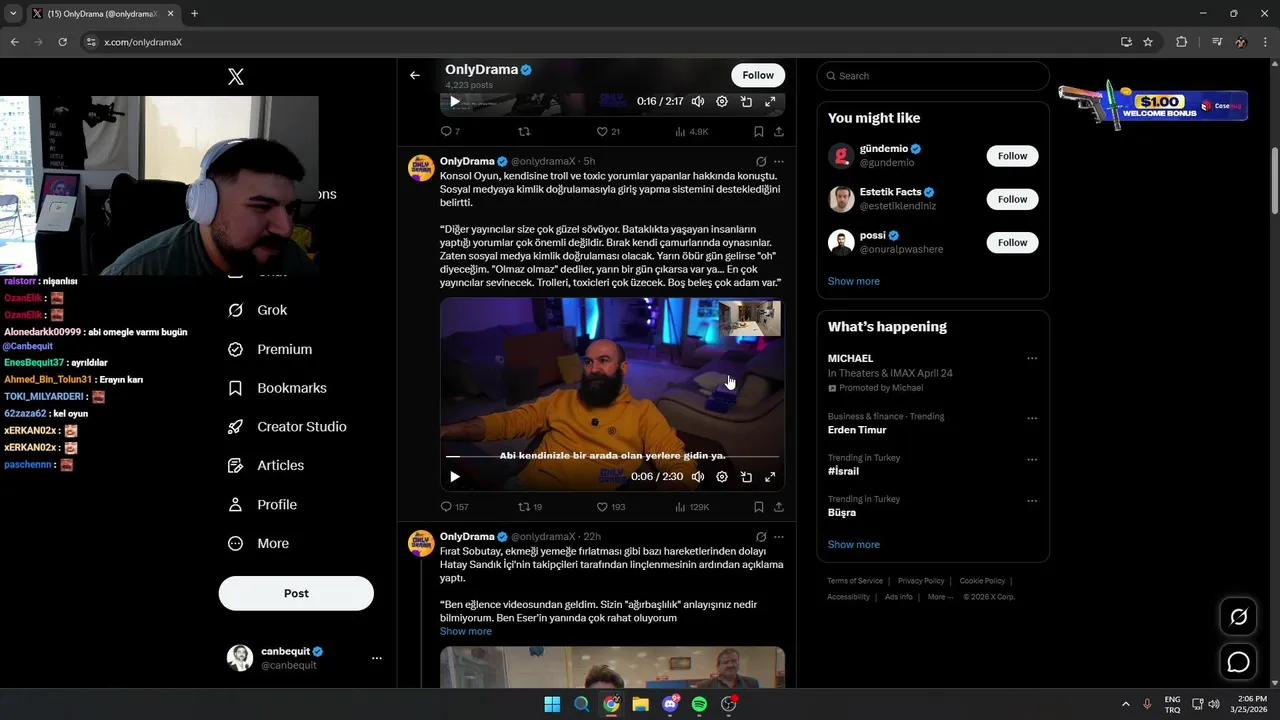Open Grok explain icon on 22h post
1280x720 pixels.
[761, 537]
